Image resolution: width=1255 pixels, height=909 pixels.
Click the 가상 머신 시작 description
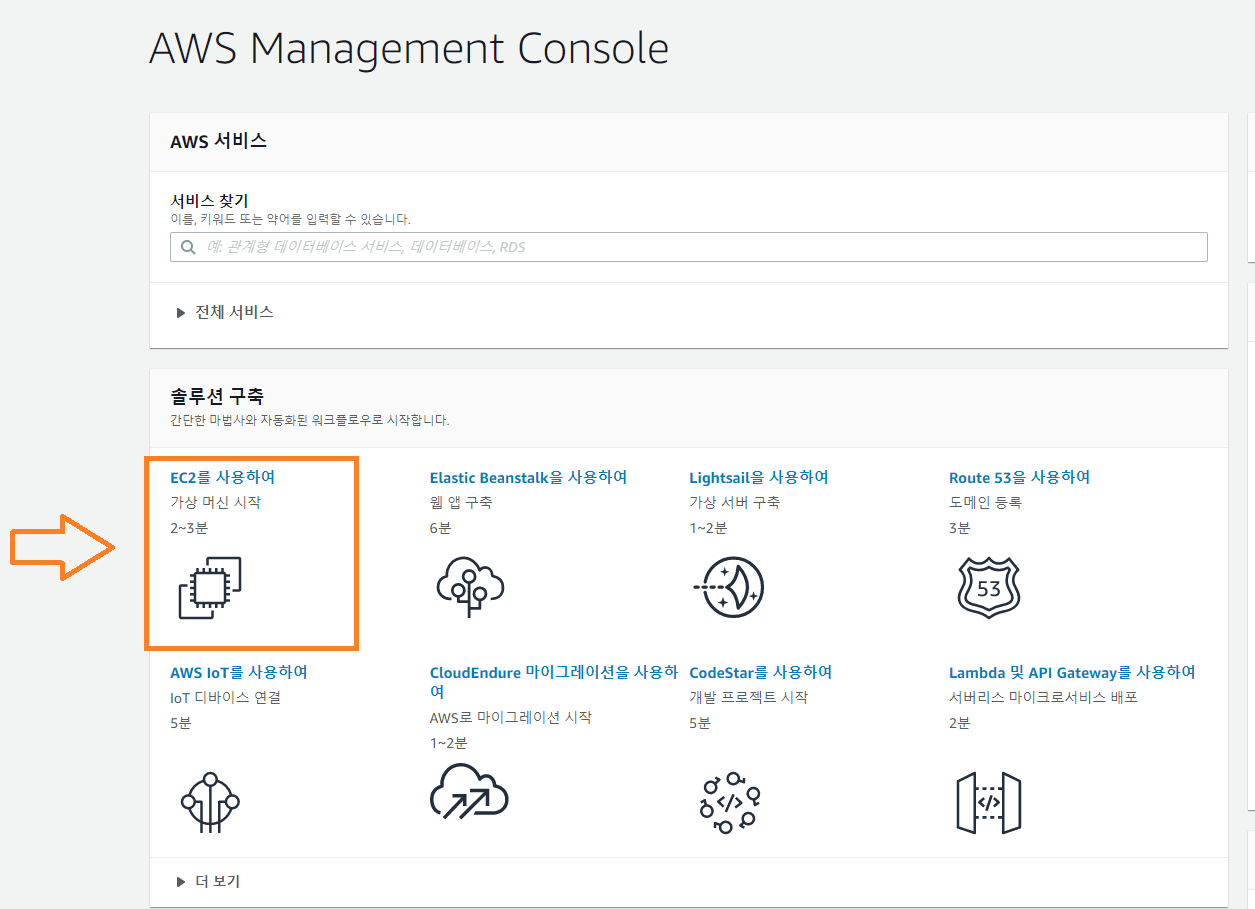click(x=216, y=502)
